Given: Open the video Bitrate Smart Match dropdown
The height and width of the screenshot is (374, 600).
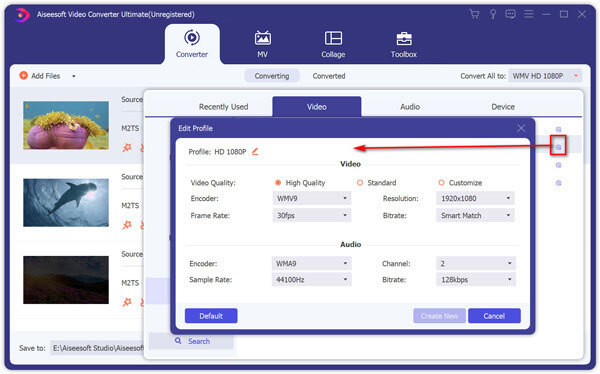Looking at the screenshot, I should tap(475, 216).
